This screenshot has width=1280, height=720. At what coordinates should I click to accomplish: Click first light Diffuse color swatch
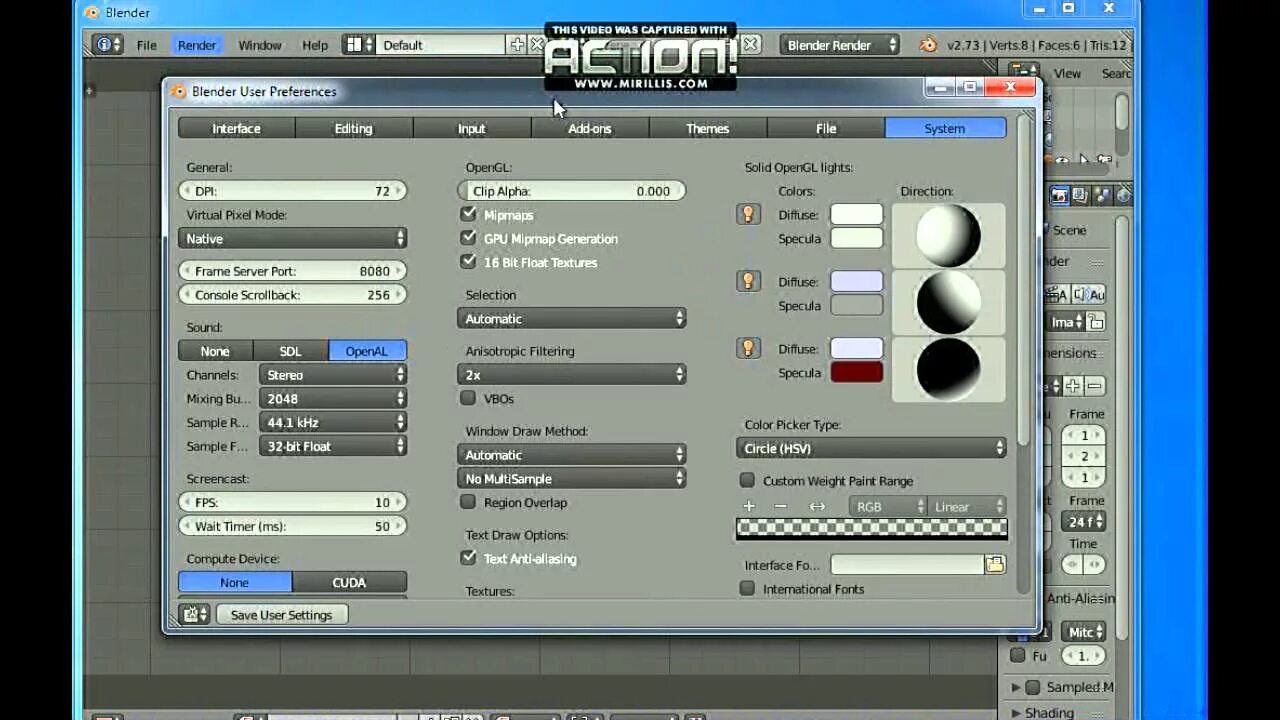click(x=857, y=214)
